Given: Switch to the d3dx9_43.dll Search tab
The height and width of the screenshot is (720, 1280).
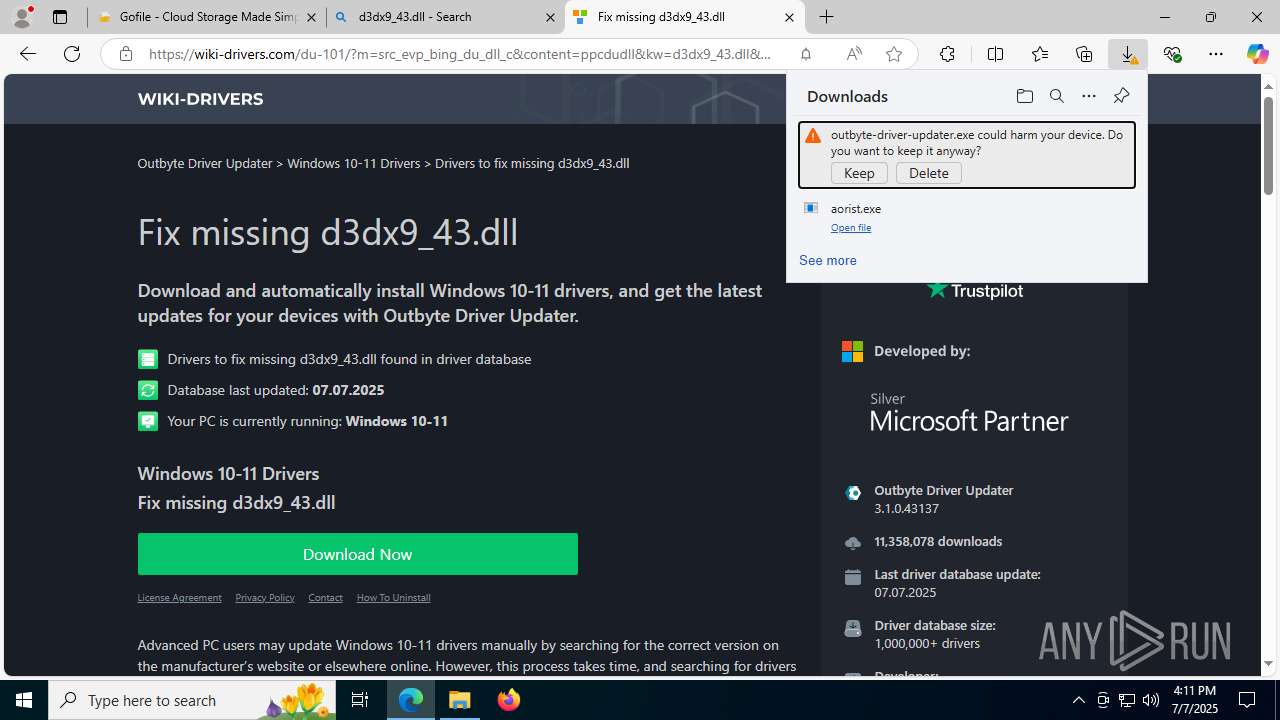Looking at the screenshot, I should pyautogui.click(x=445, y=17).
